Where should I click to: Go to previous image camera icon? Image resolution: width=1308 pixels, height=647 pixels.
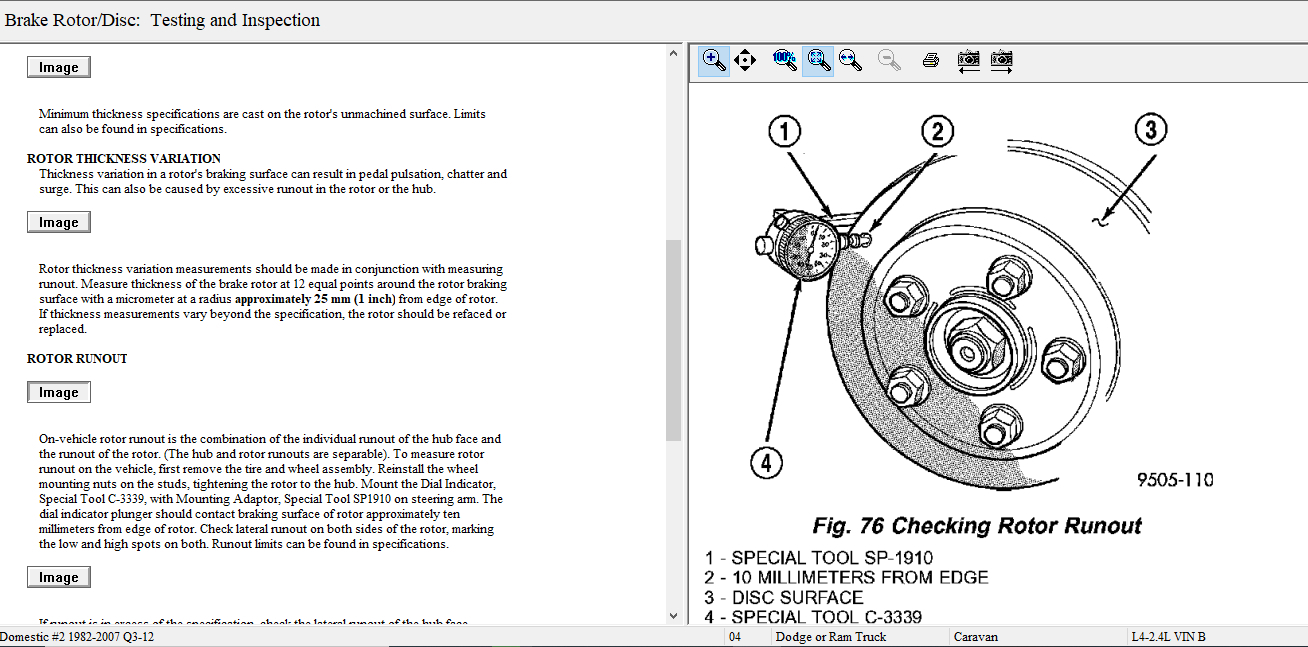[968, 61]
